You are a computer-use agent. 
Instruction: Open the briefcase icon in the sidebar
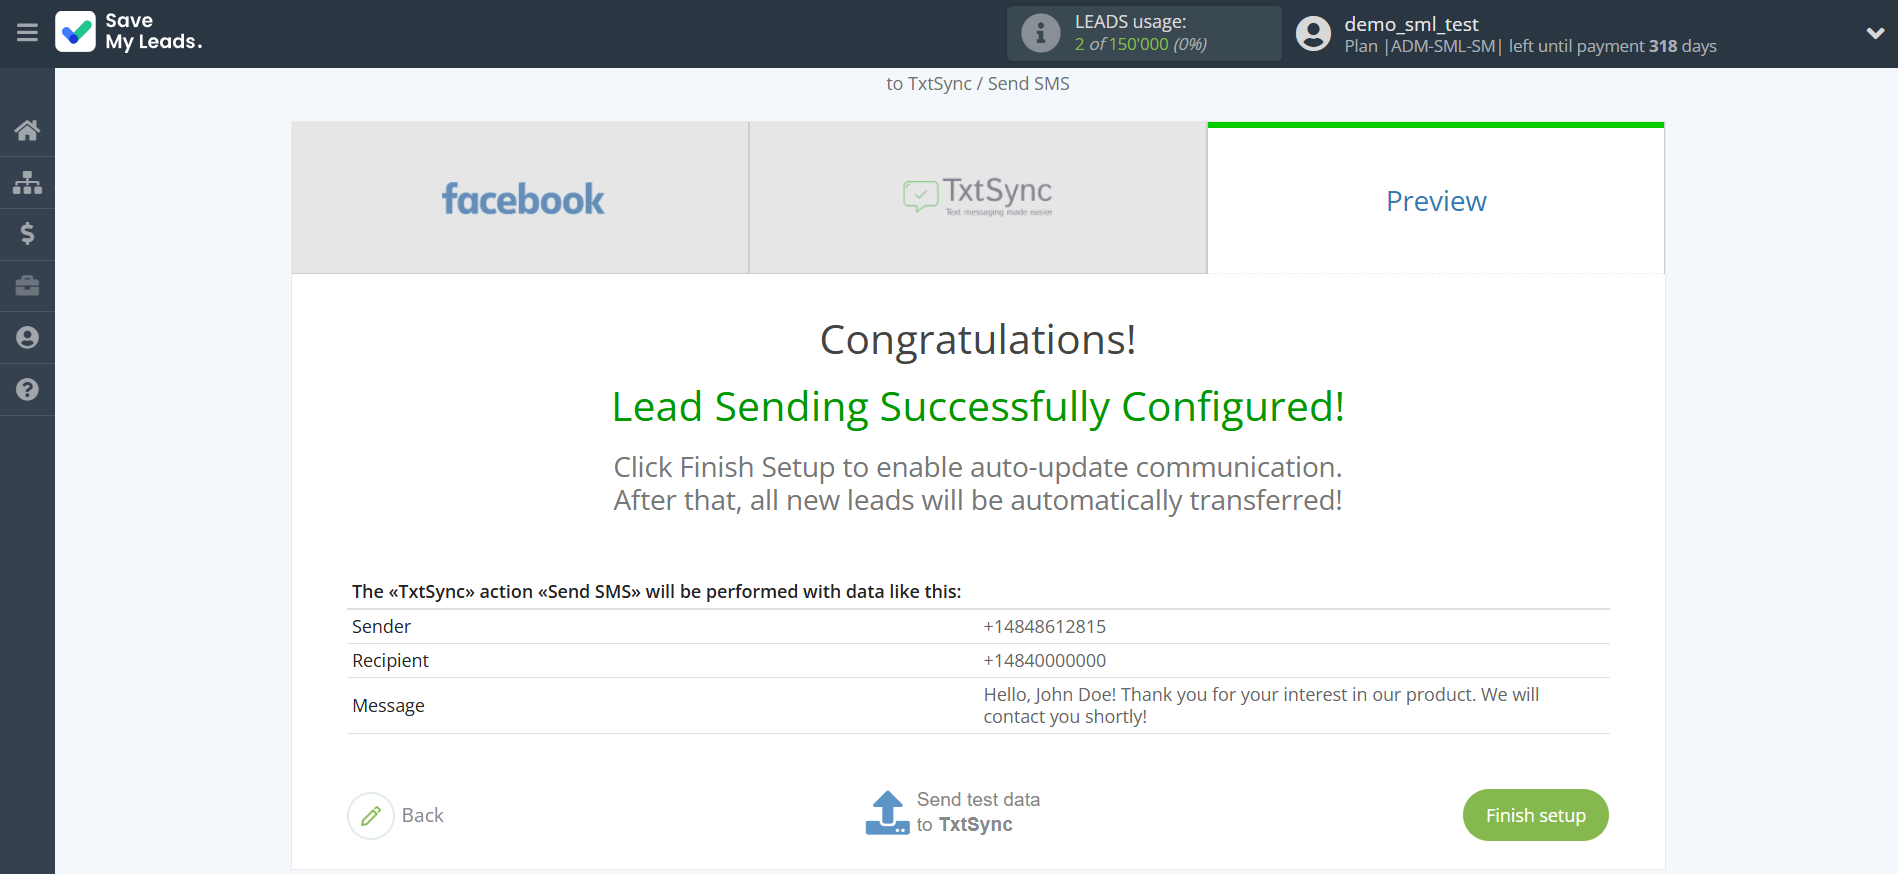[26, 286]
